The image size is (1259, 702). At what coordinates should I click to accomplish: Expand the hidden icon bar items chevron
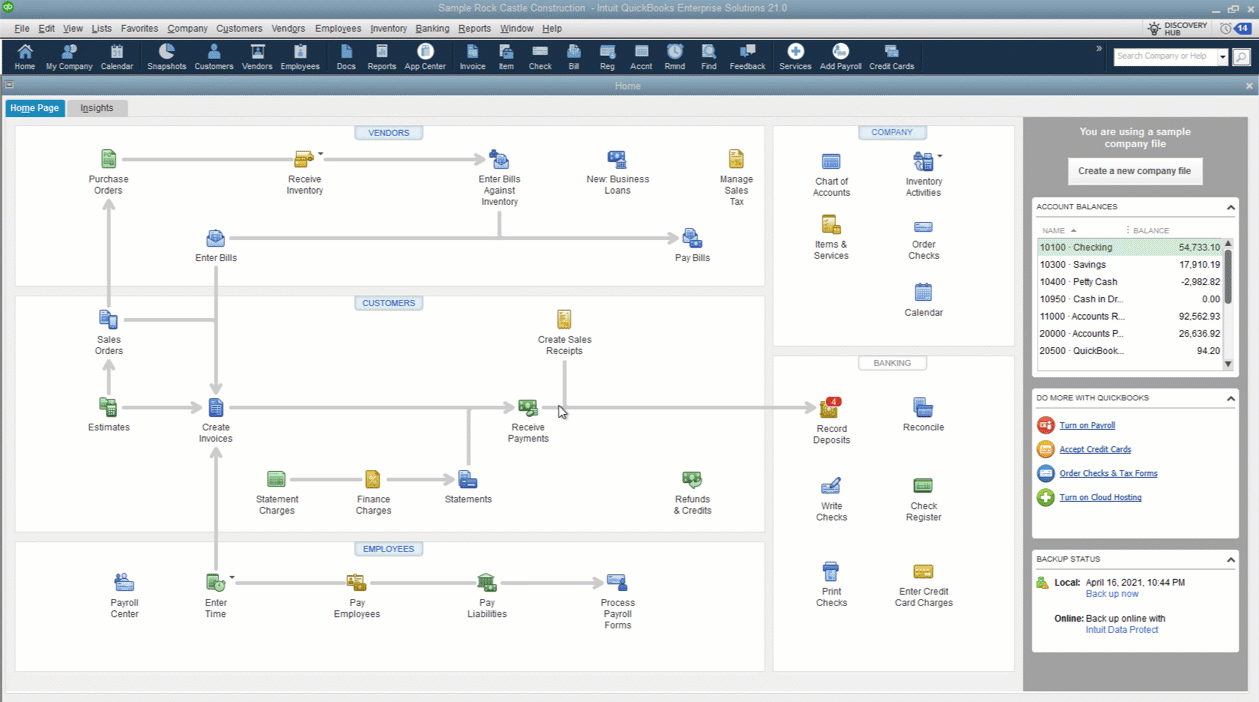click(x=1099, y=49)
